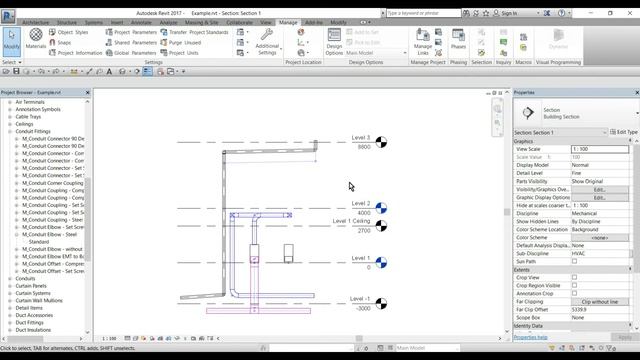Open Project Information
The width and height of the screenshot is (640, 360).
point(76,53)
